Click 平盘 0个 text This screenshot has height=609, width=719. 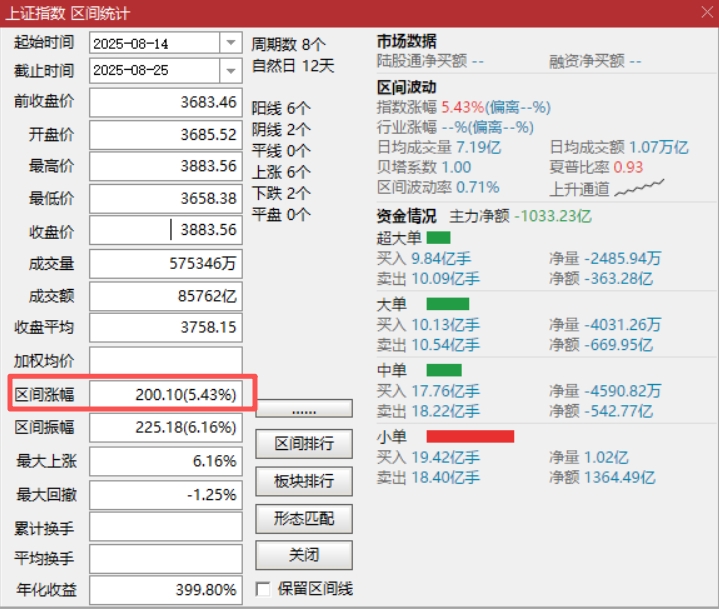click(x=281, y=214)
